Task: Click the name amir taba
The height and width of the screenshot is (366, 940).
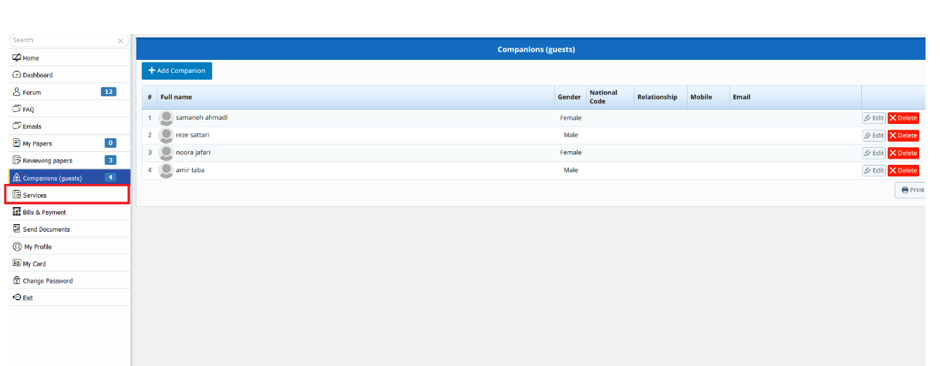Action: 191,171
